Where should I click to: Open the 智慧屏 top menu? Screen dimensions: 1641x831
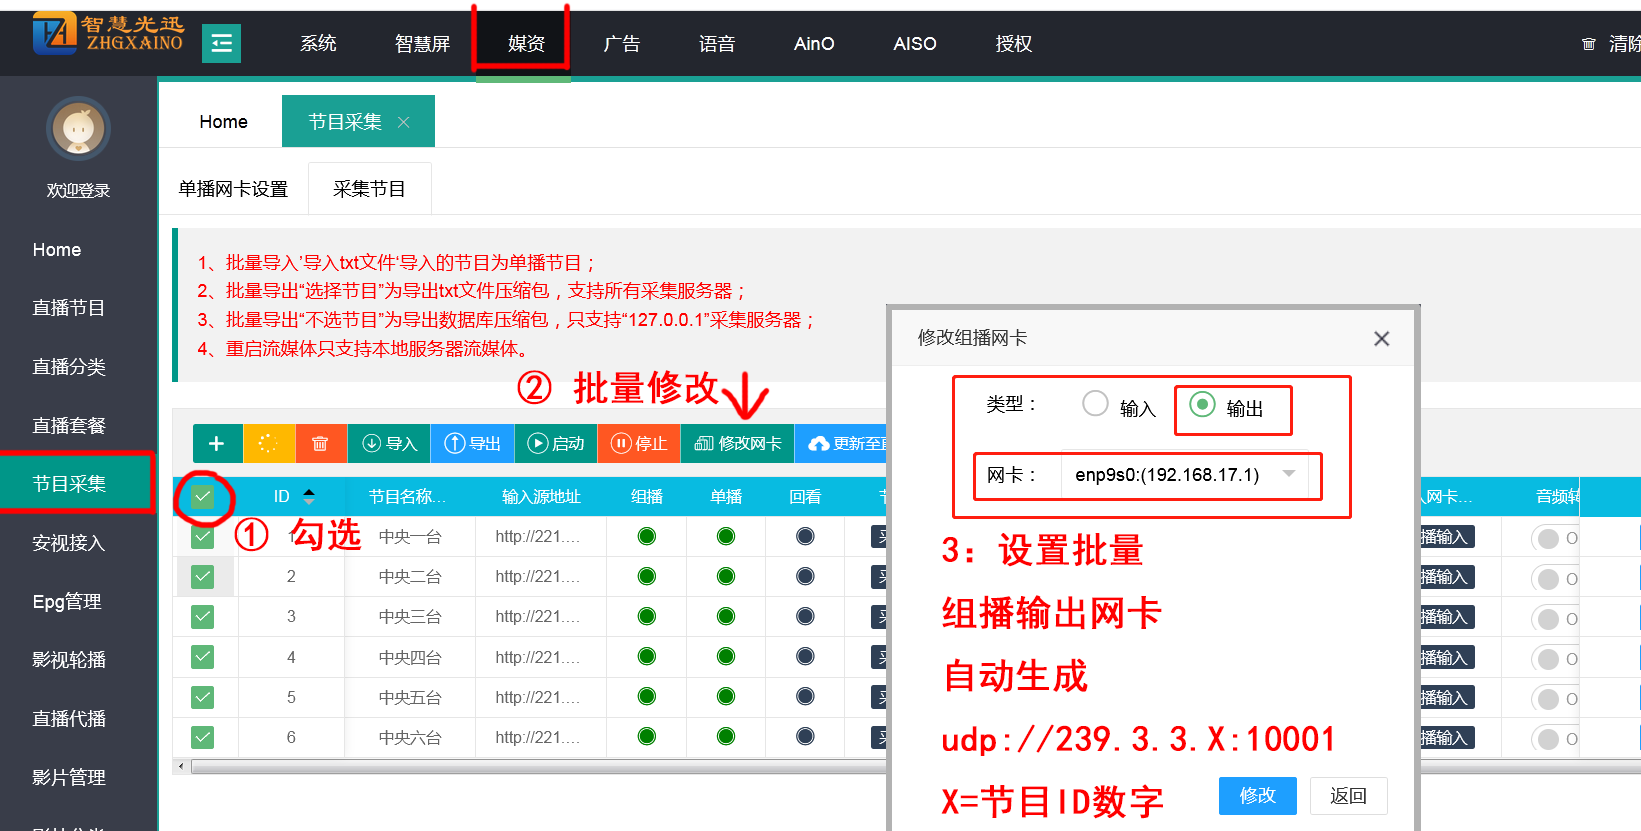(x=422, y=44)
